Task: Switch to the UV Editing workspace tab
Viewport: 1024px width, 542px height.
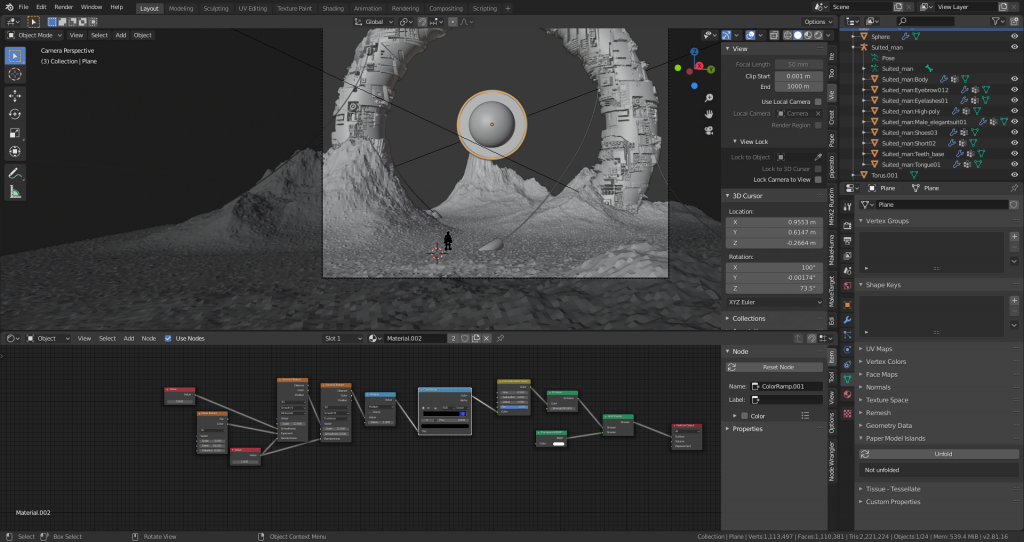Action: pyautogui.click(x=253, y=8)
